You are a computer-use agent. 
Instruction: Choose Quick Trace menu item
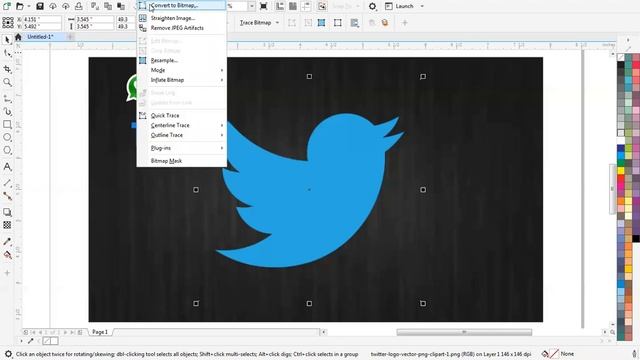click(182, 116)
